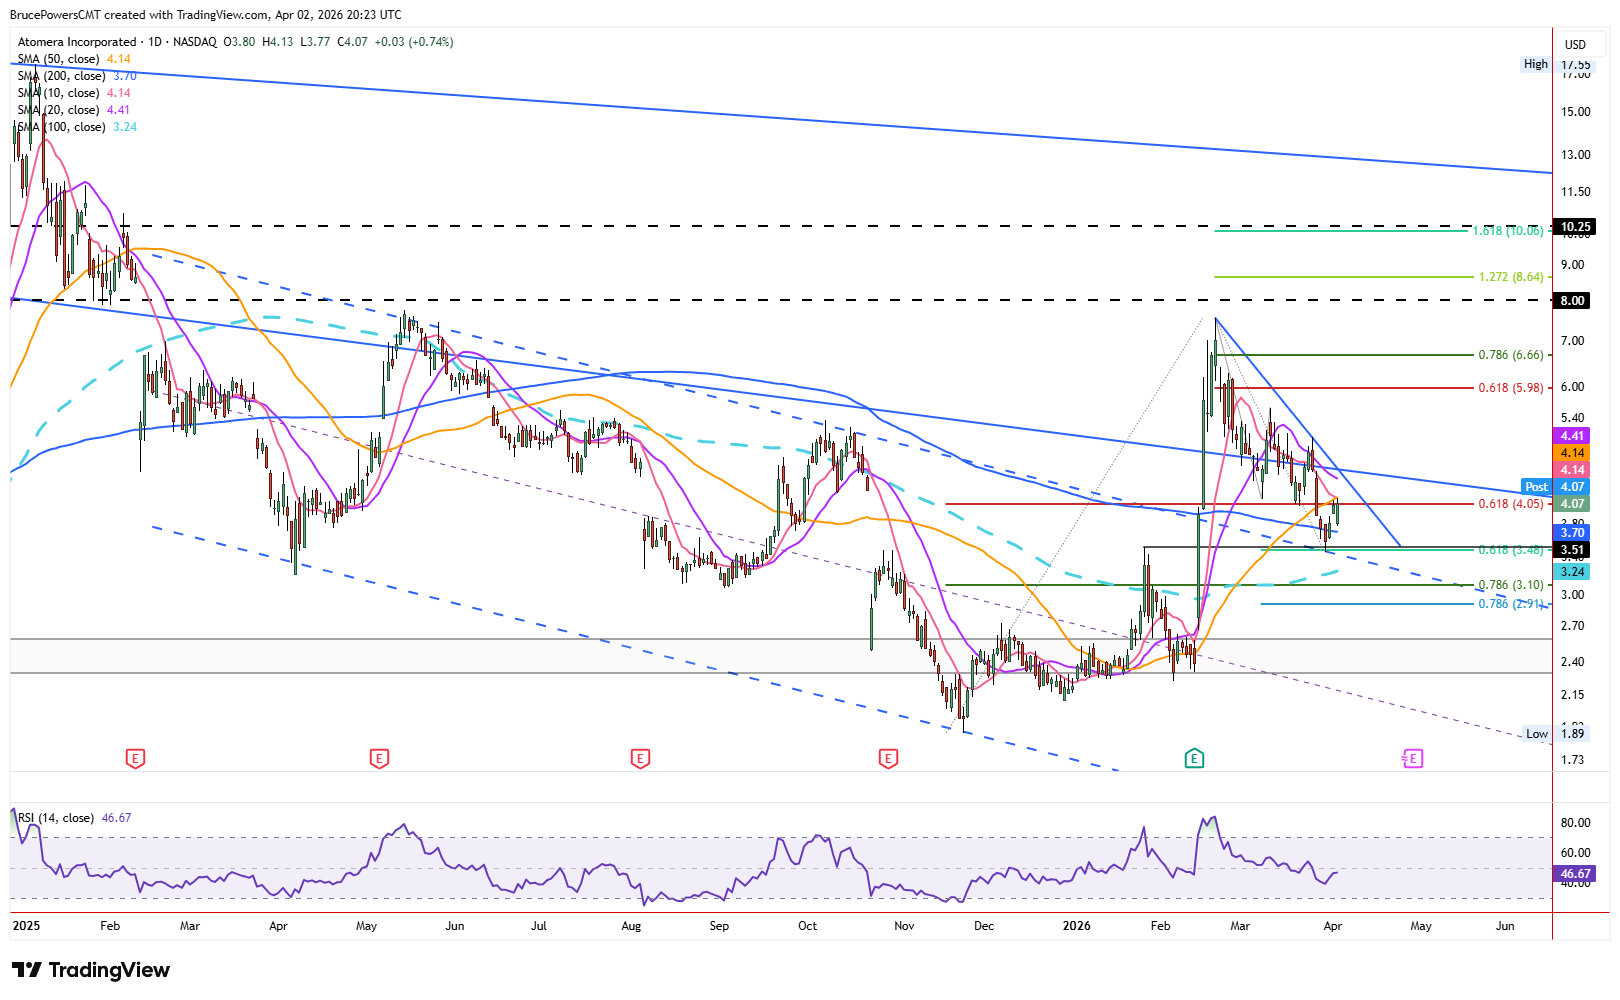Click the 1.272 (8.64) Fibonacci label
Viewport: 1620px width, 1000px height.
click(x=1512, y=277)
